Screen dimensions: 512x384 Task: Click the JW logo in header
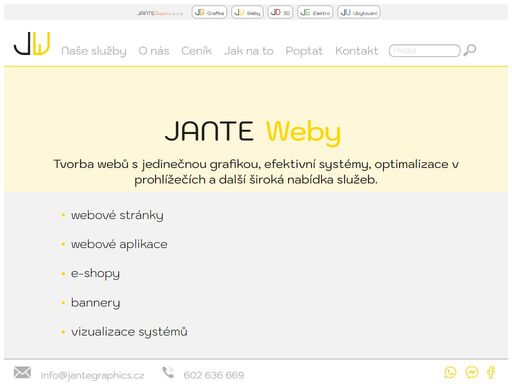[x=32, y=44]
